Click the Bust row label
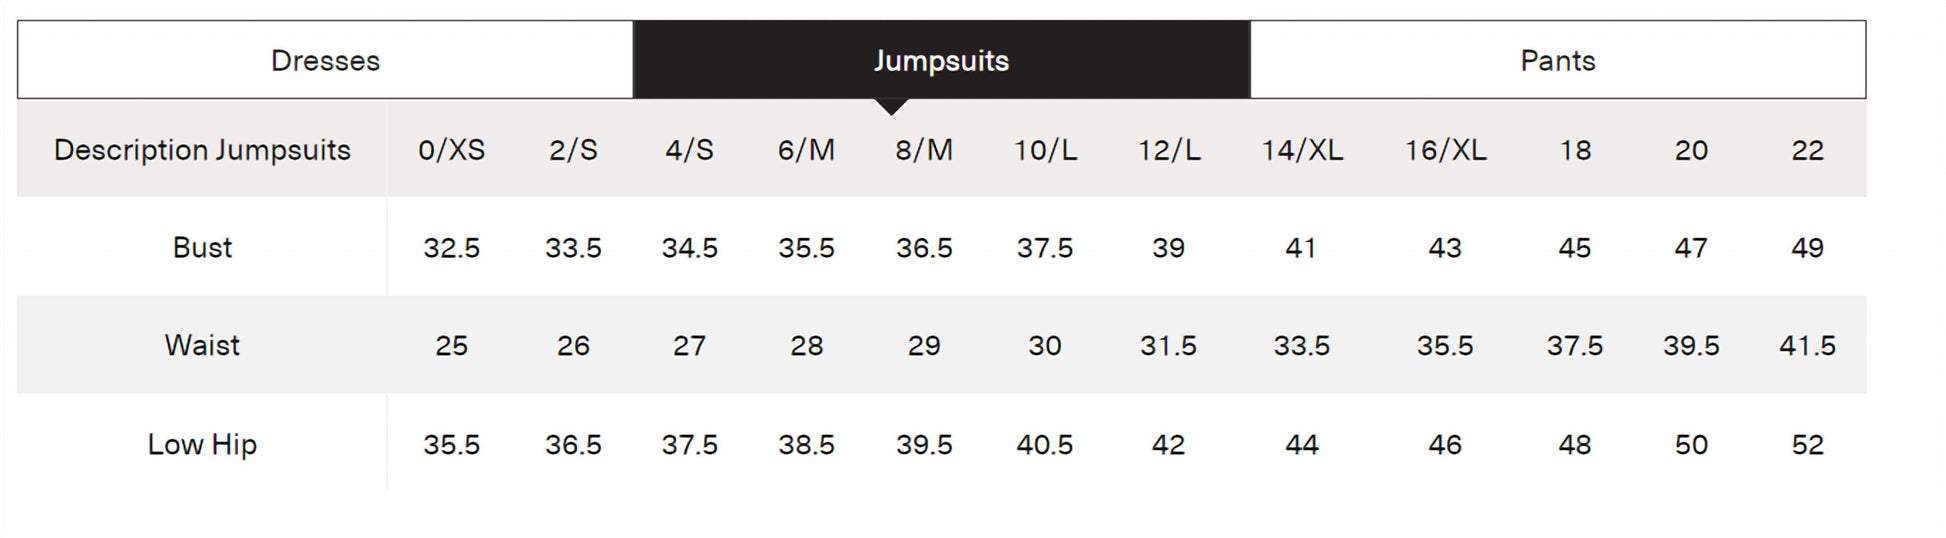The width and height of the screenshot is (1946, 538). (x=202, y=247)
